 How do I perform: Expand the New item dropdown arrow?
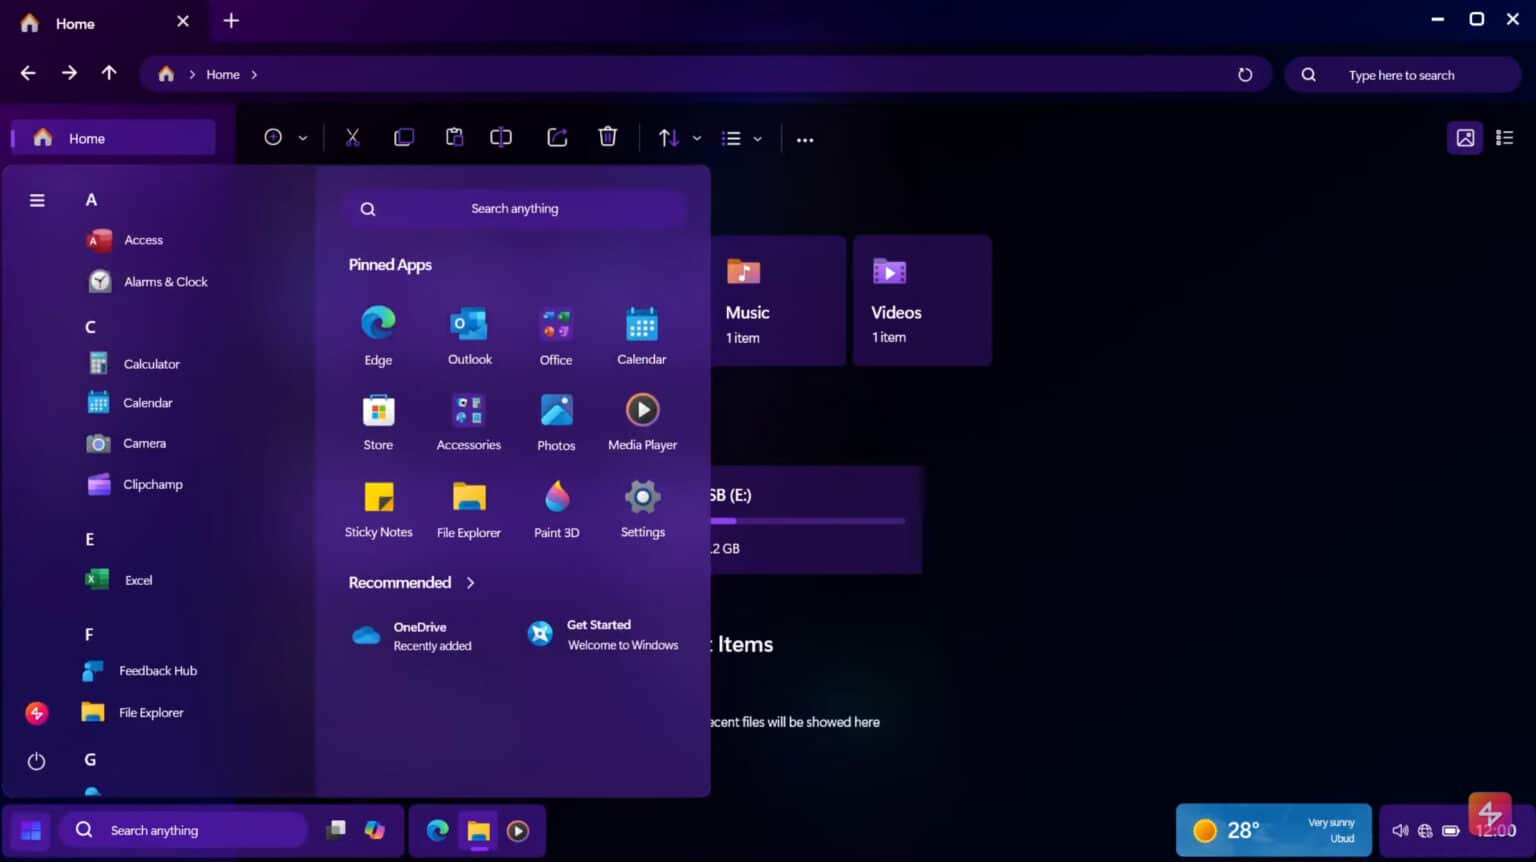tap(302, 137)
